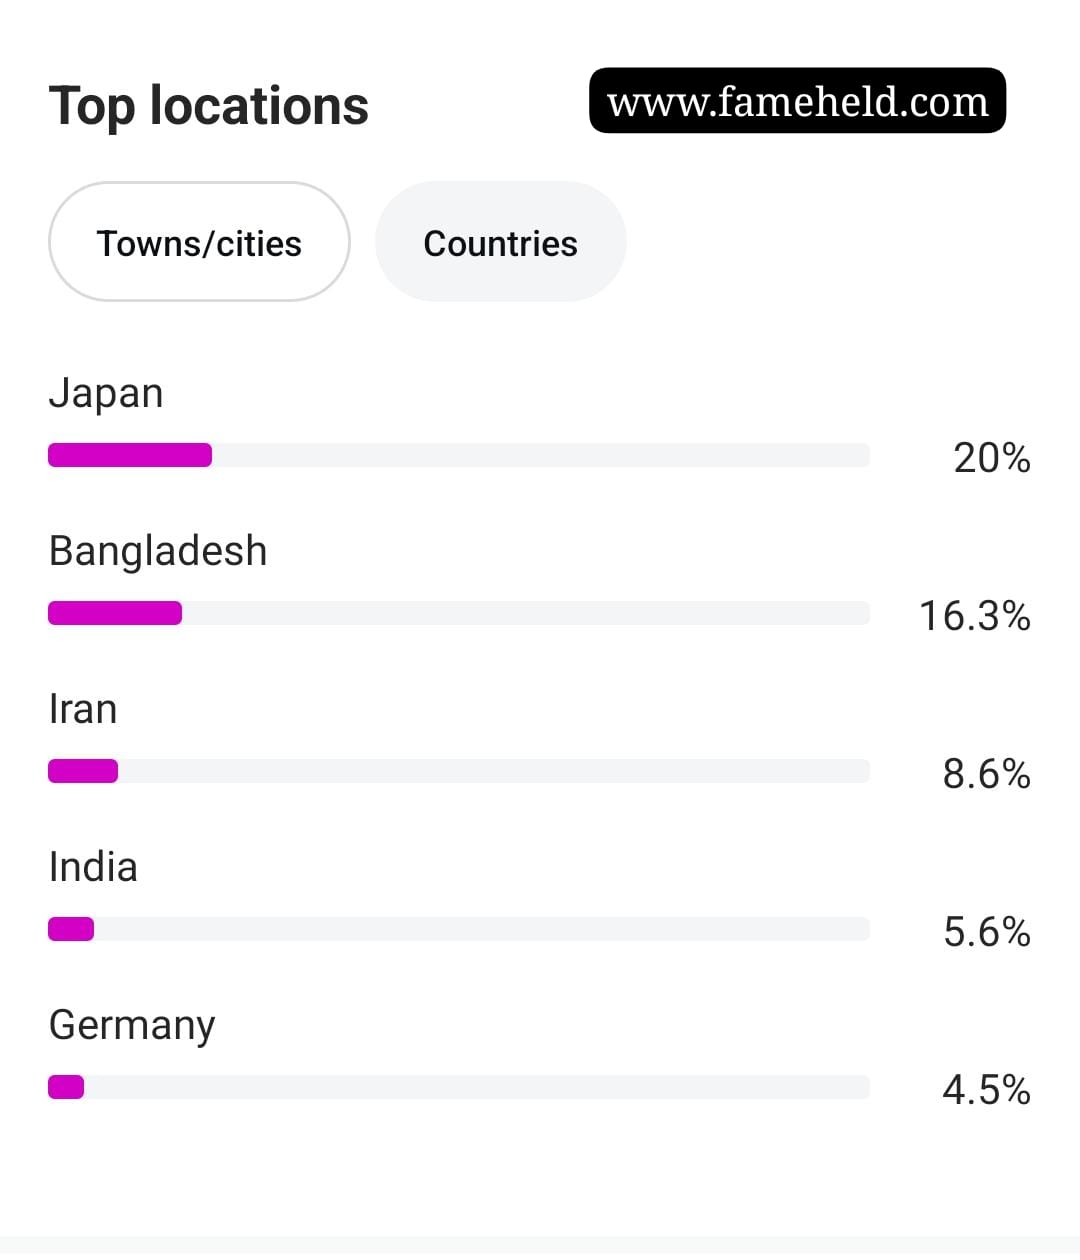Switch to the Towns/cities tab
1080x1260 pixels.
(x=199, y=242)
